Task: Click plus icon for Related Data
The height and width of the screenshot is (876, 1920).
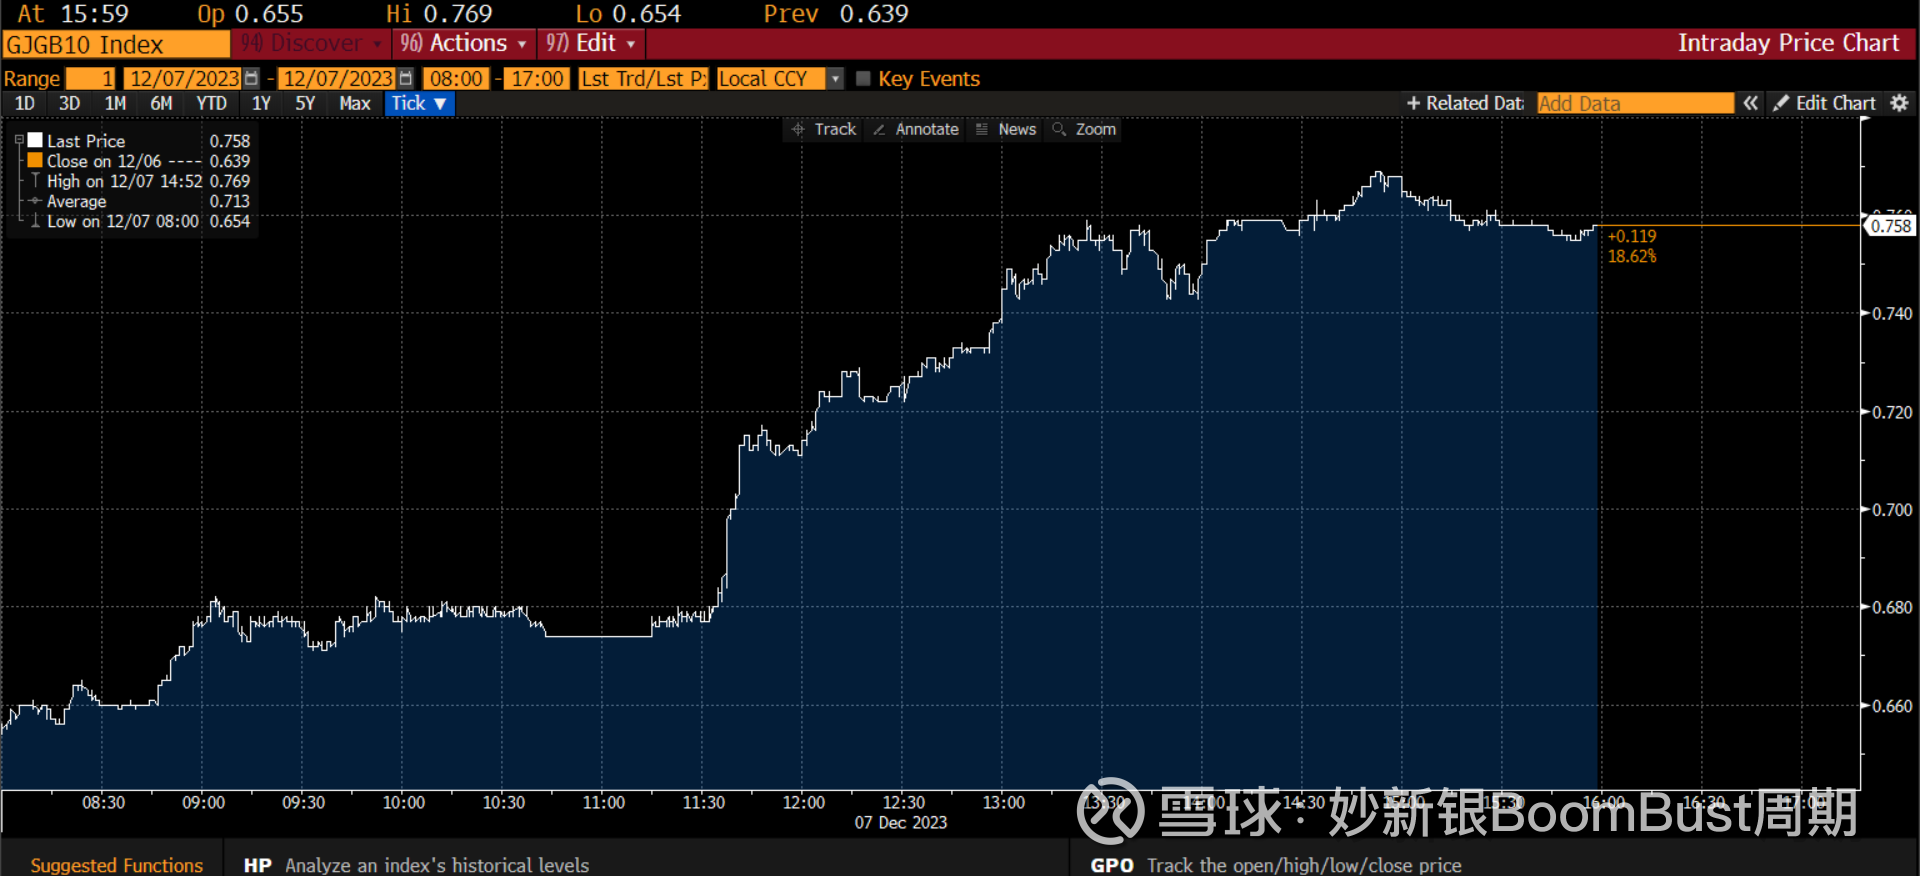Action: click(x=1413, y=103)
